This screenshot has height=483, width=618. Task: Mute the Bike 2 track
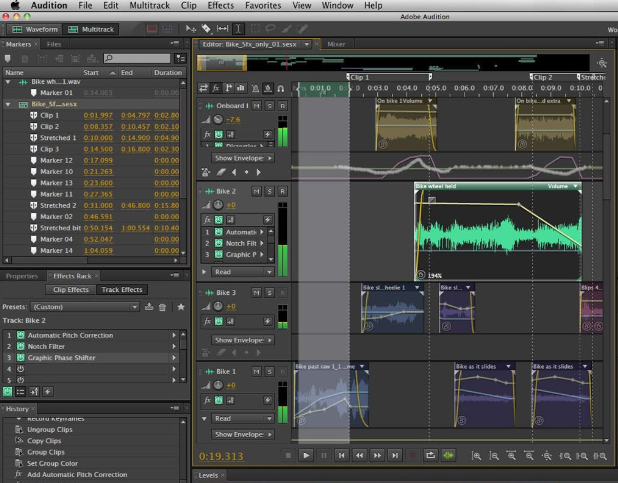[257, 191]
